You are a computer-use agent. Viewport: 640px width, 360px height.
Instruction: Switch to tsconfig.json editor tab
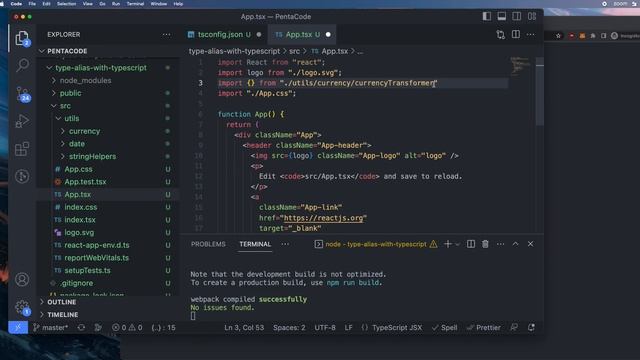click(x=224, y=35)
